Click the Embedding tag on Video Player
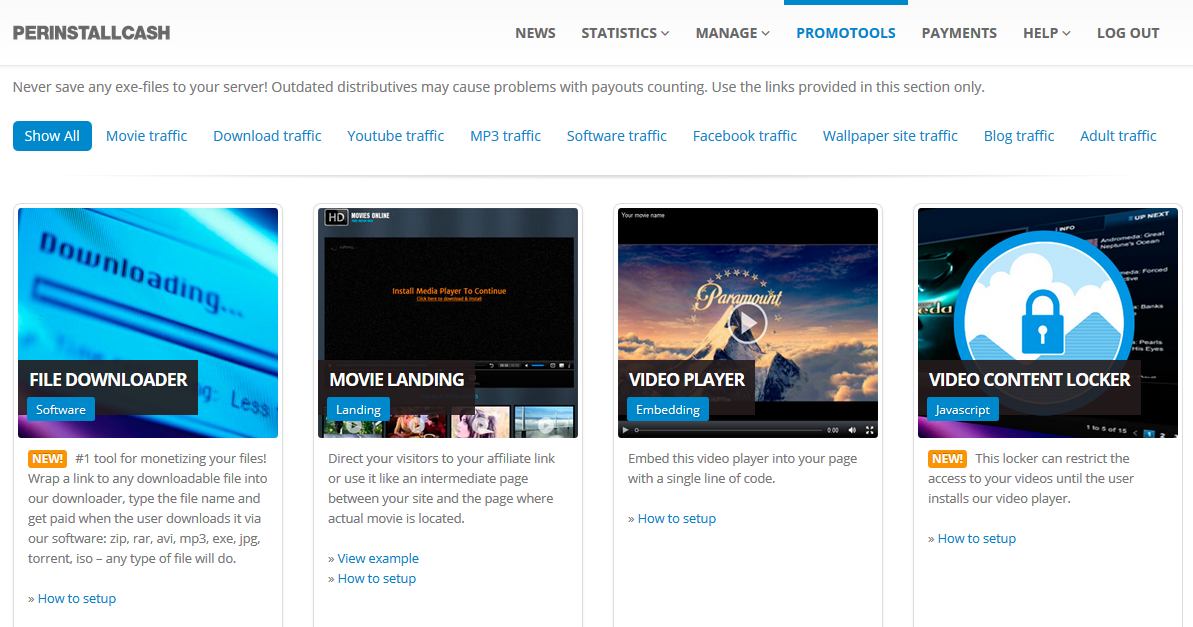The height and width of the screenshot is (627, 1193). (x=668, y=409)
